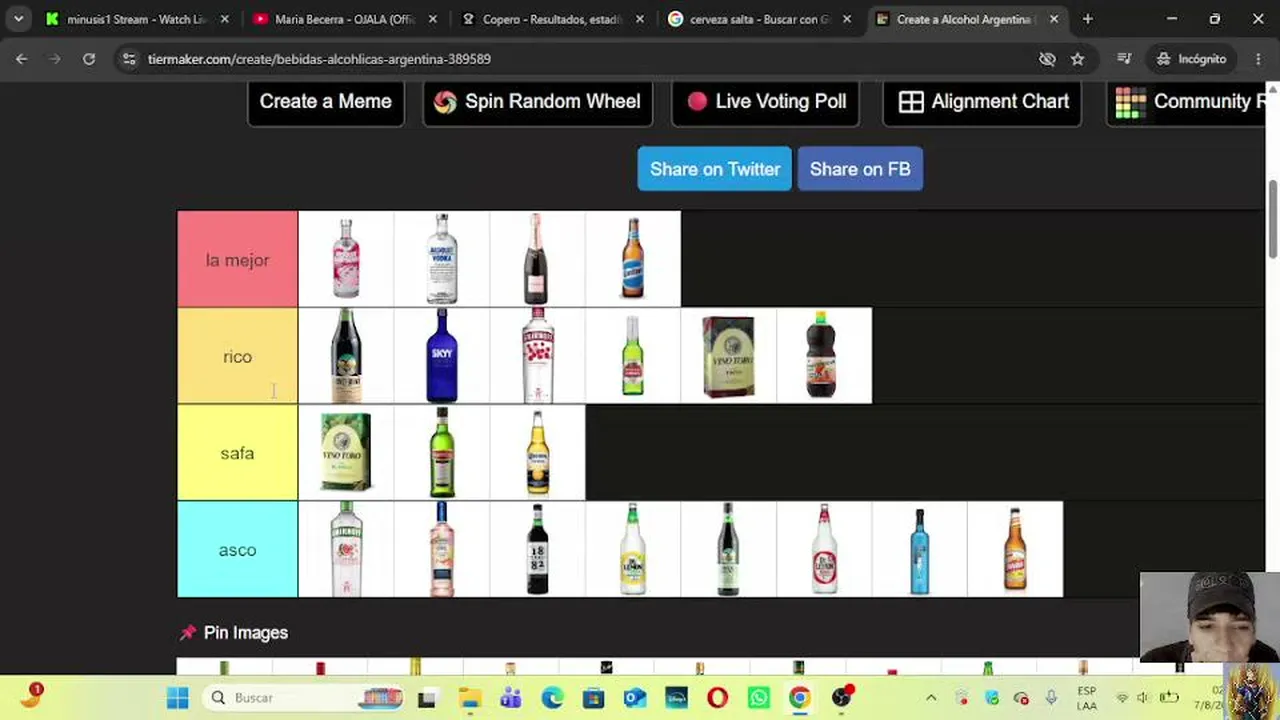Select the Quilmes beer bottle in la mejor
Image resolution: width=1280 pixels, height=720 pixels.
pyautogui.click(x=633, y=259)
